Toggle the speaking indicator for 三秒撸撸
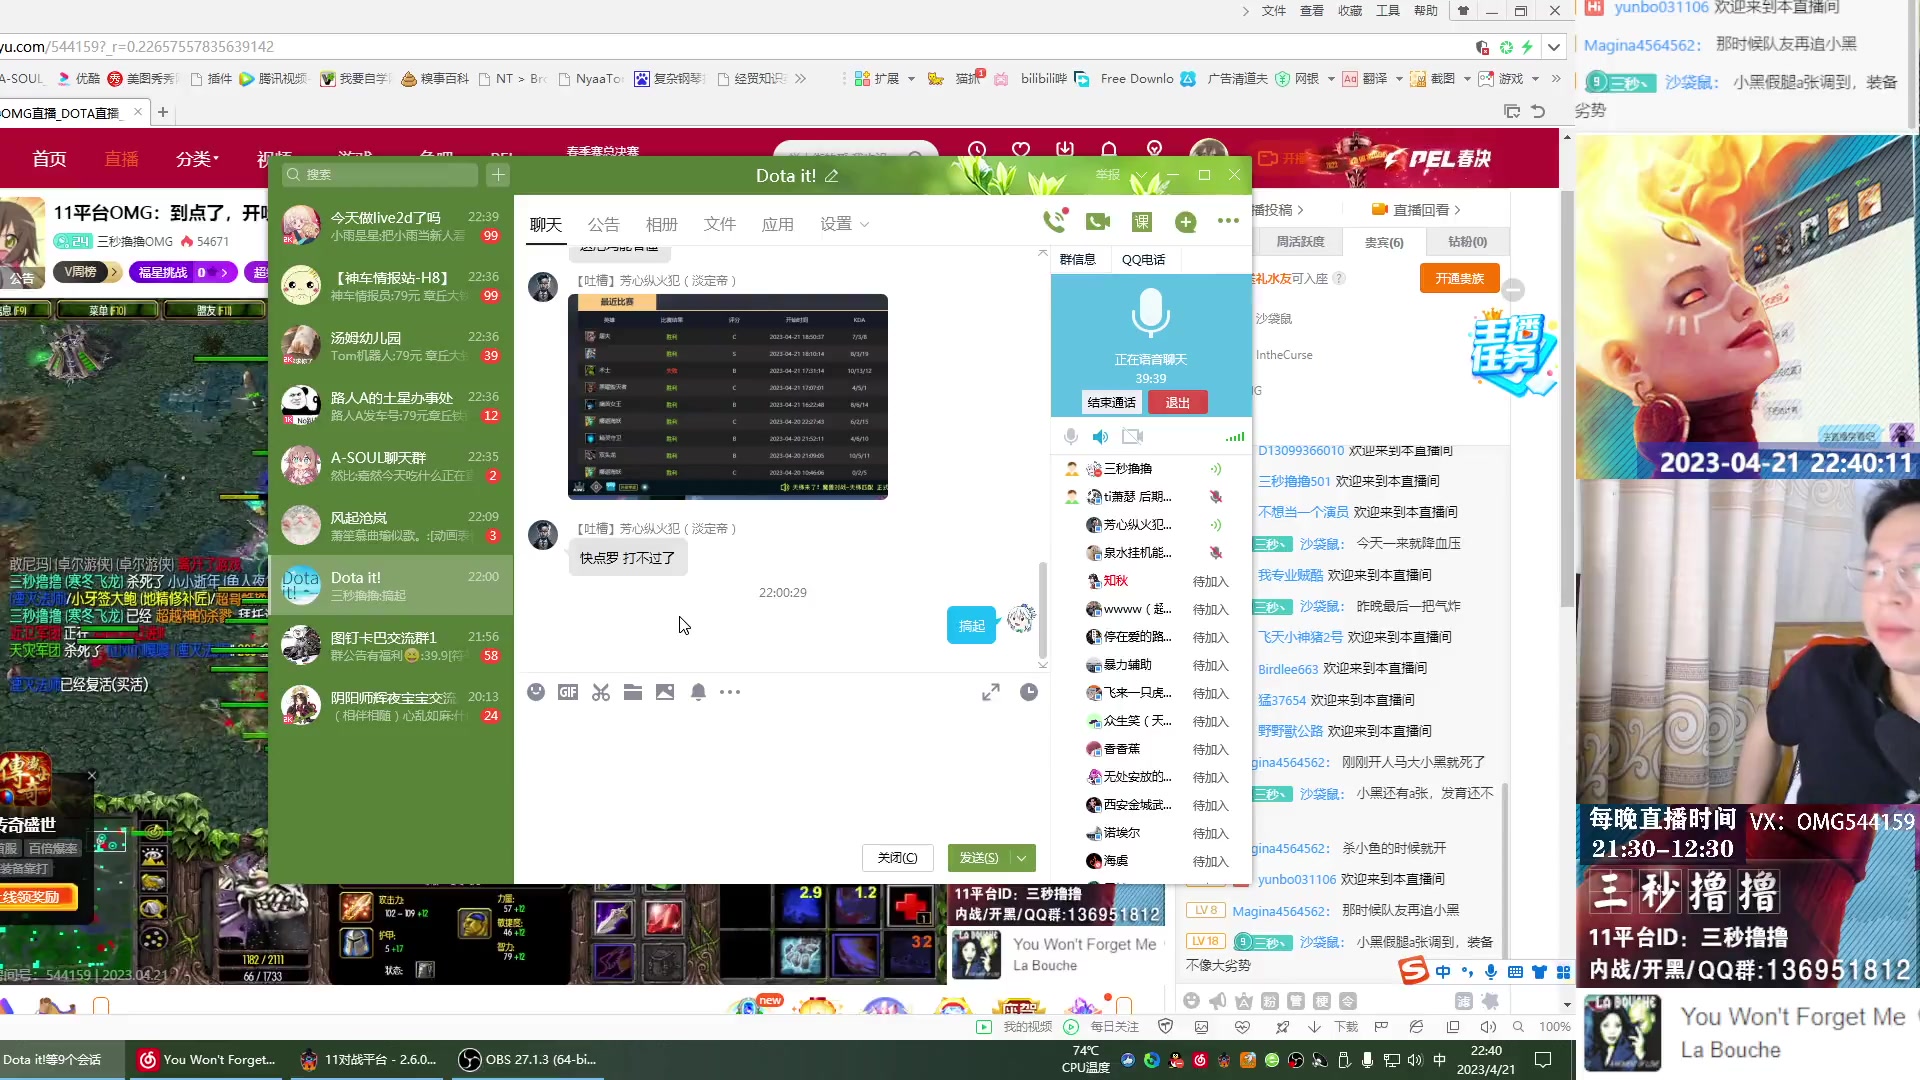The image size is (1920, 1080). coord(1216,469)
